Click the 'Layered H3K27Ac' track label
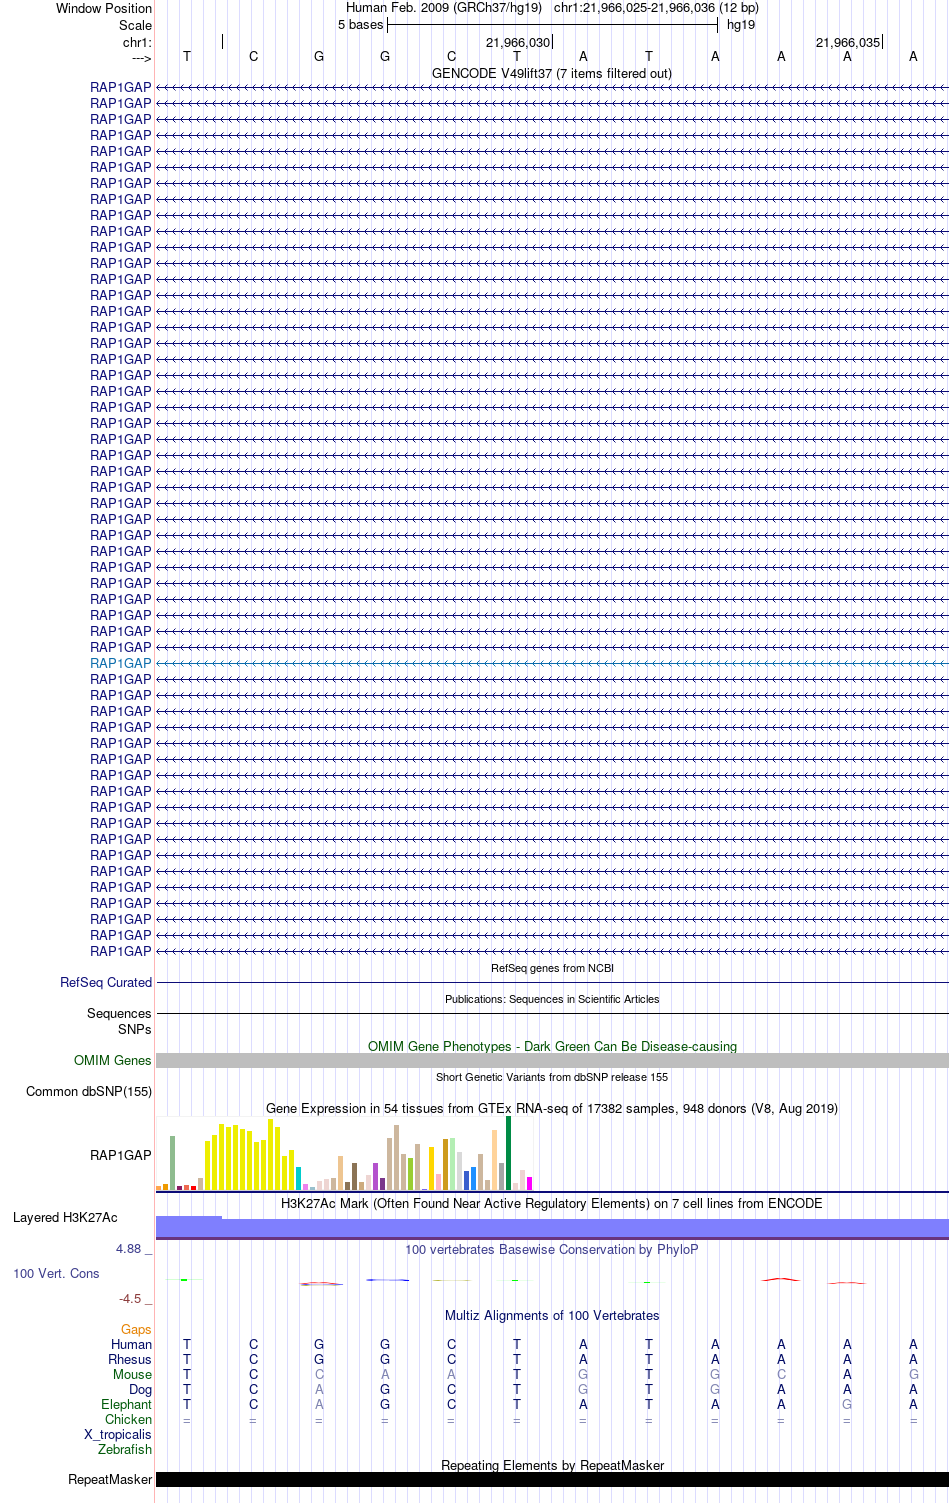The image size is (950, 1503). pos(65,1217)
